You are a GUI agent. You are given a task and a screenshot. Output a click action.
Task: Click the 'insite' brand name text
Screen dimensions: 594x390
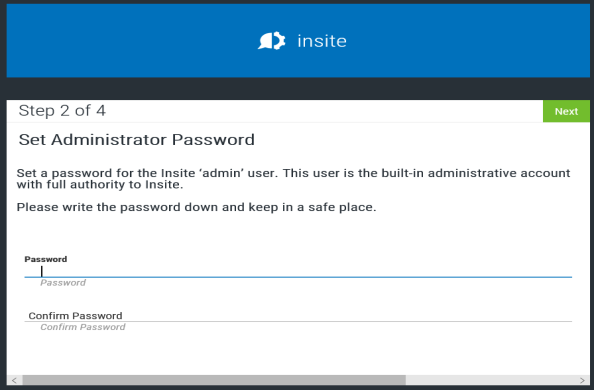coord(322,41)
